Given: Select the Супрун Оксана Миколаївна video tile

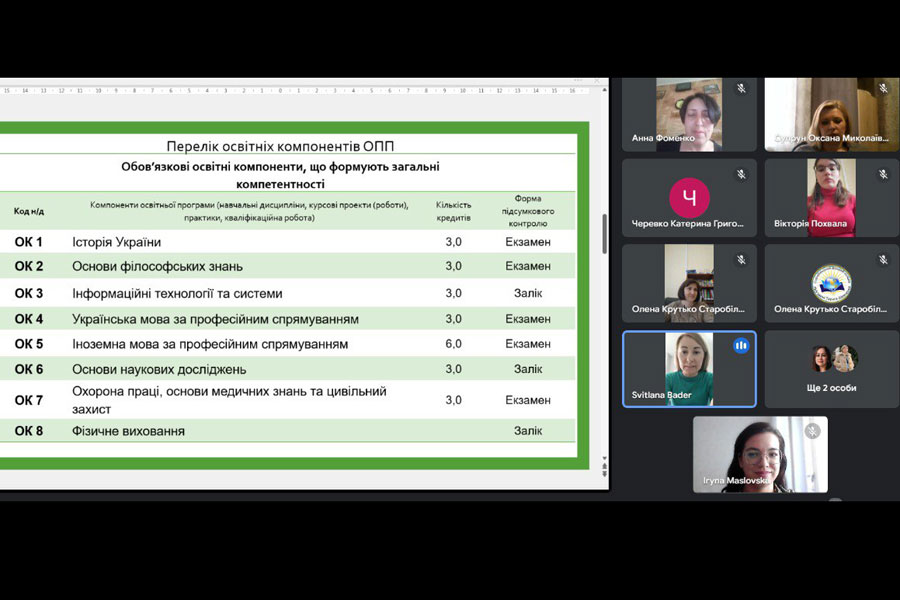Looking at the screenshot, I should [x=832, y=114].
